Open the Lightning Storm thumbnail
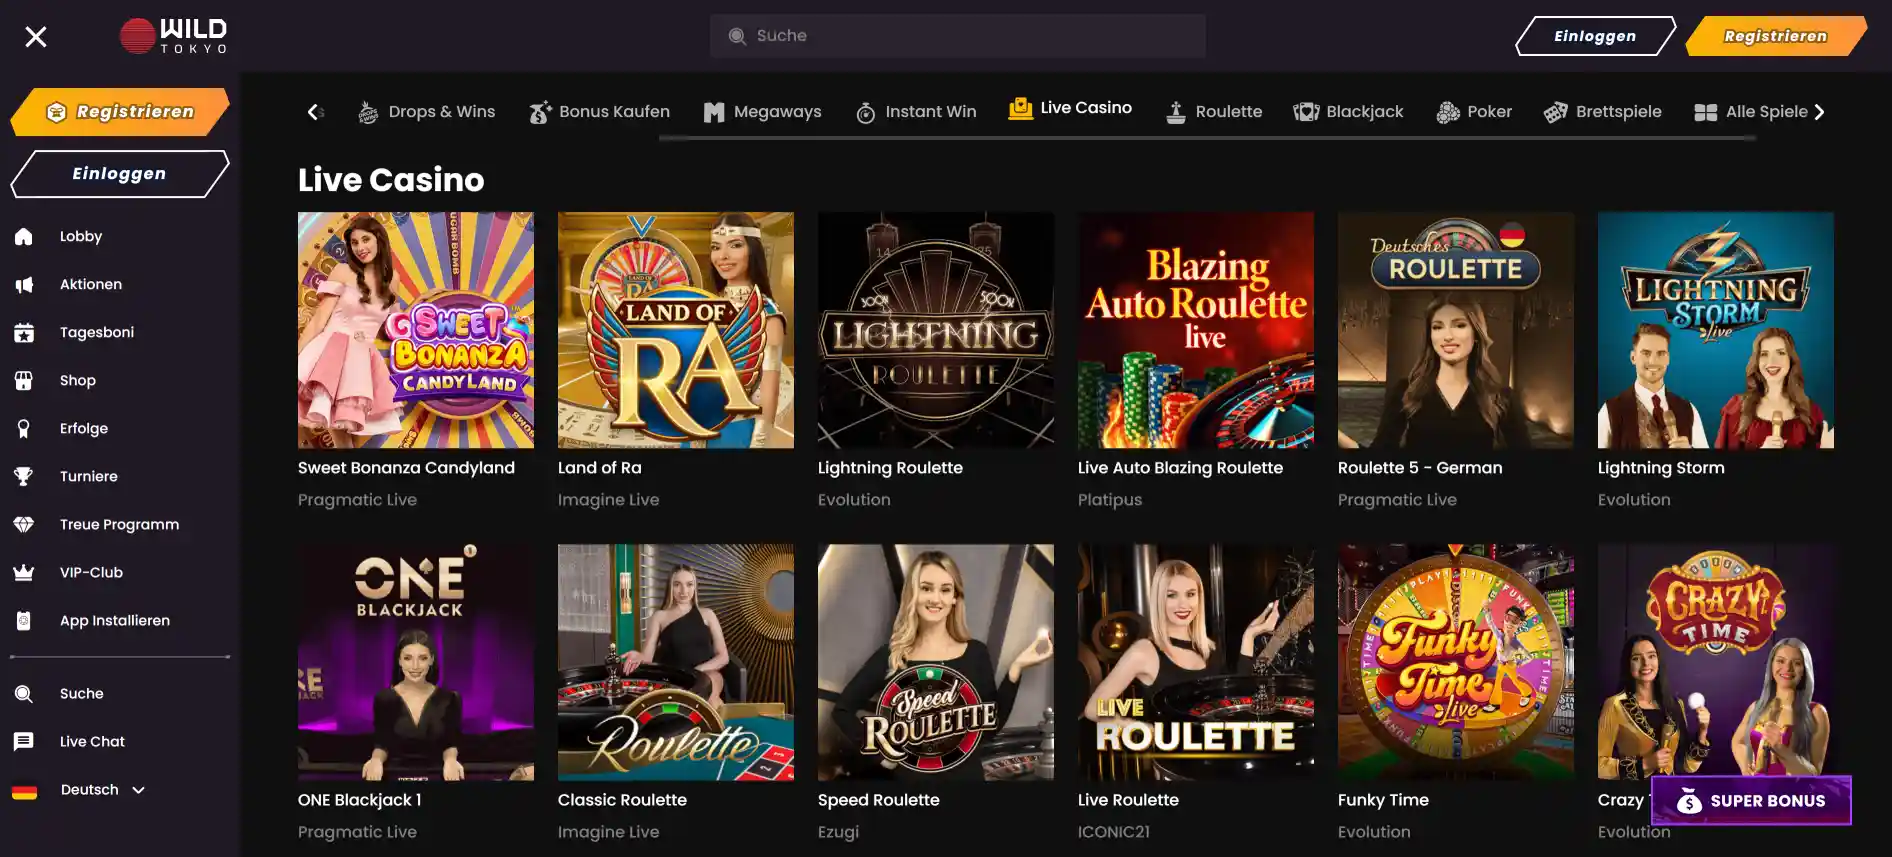The width and height of the screenshot is (1892, 857). tap(1716, 330)
